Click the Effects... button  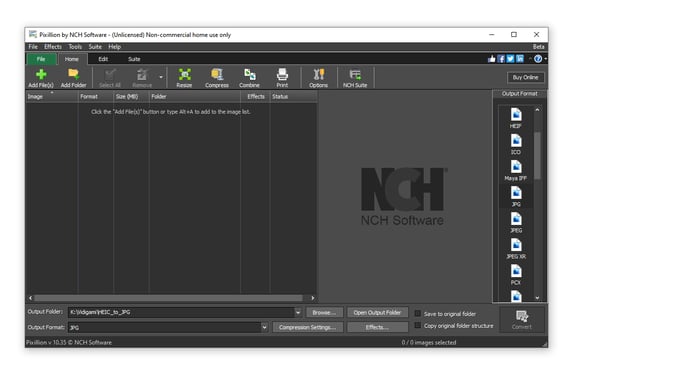click(x=377, y=327)
